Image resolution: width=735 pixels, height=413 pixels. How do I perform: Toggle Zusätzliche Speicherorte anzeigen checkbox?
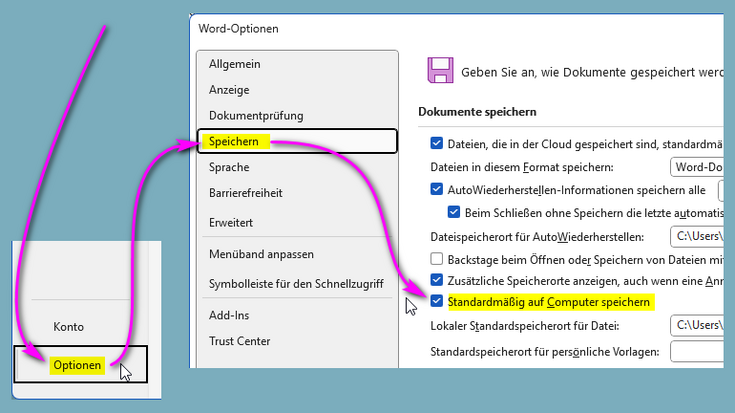click(x=436, y=280)
